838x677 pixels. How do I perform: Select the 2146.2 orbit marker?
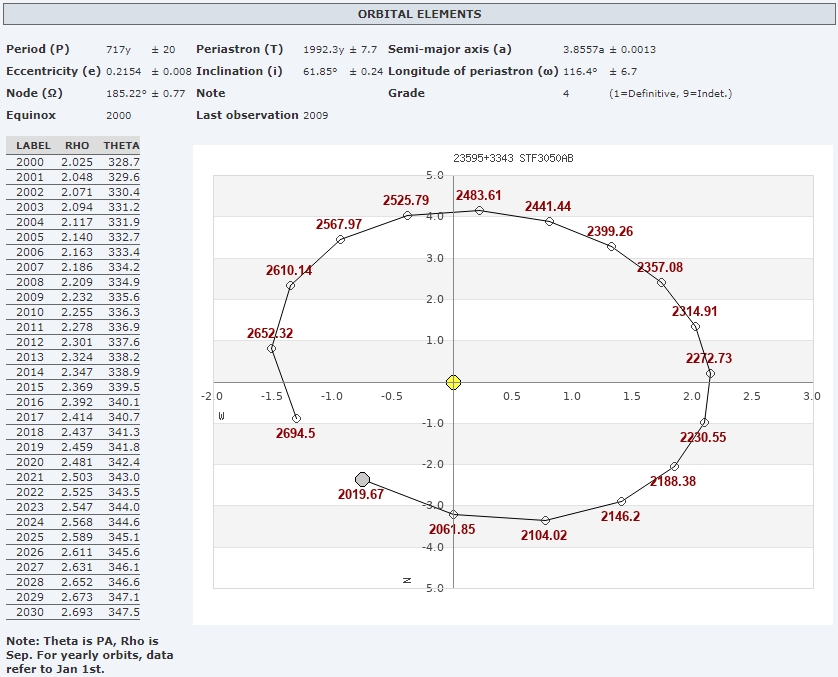(x=621, y=501)
